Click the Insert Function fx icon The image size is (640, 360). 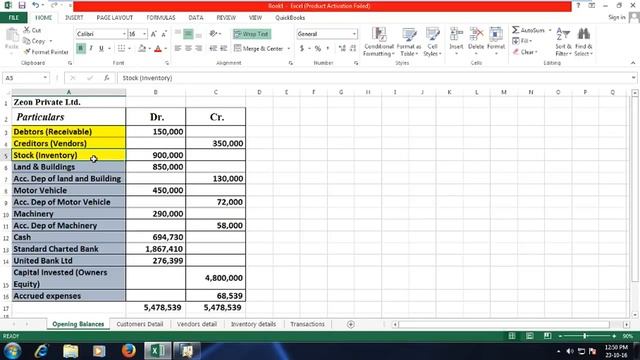pos(107,78)
